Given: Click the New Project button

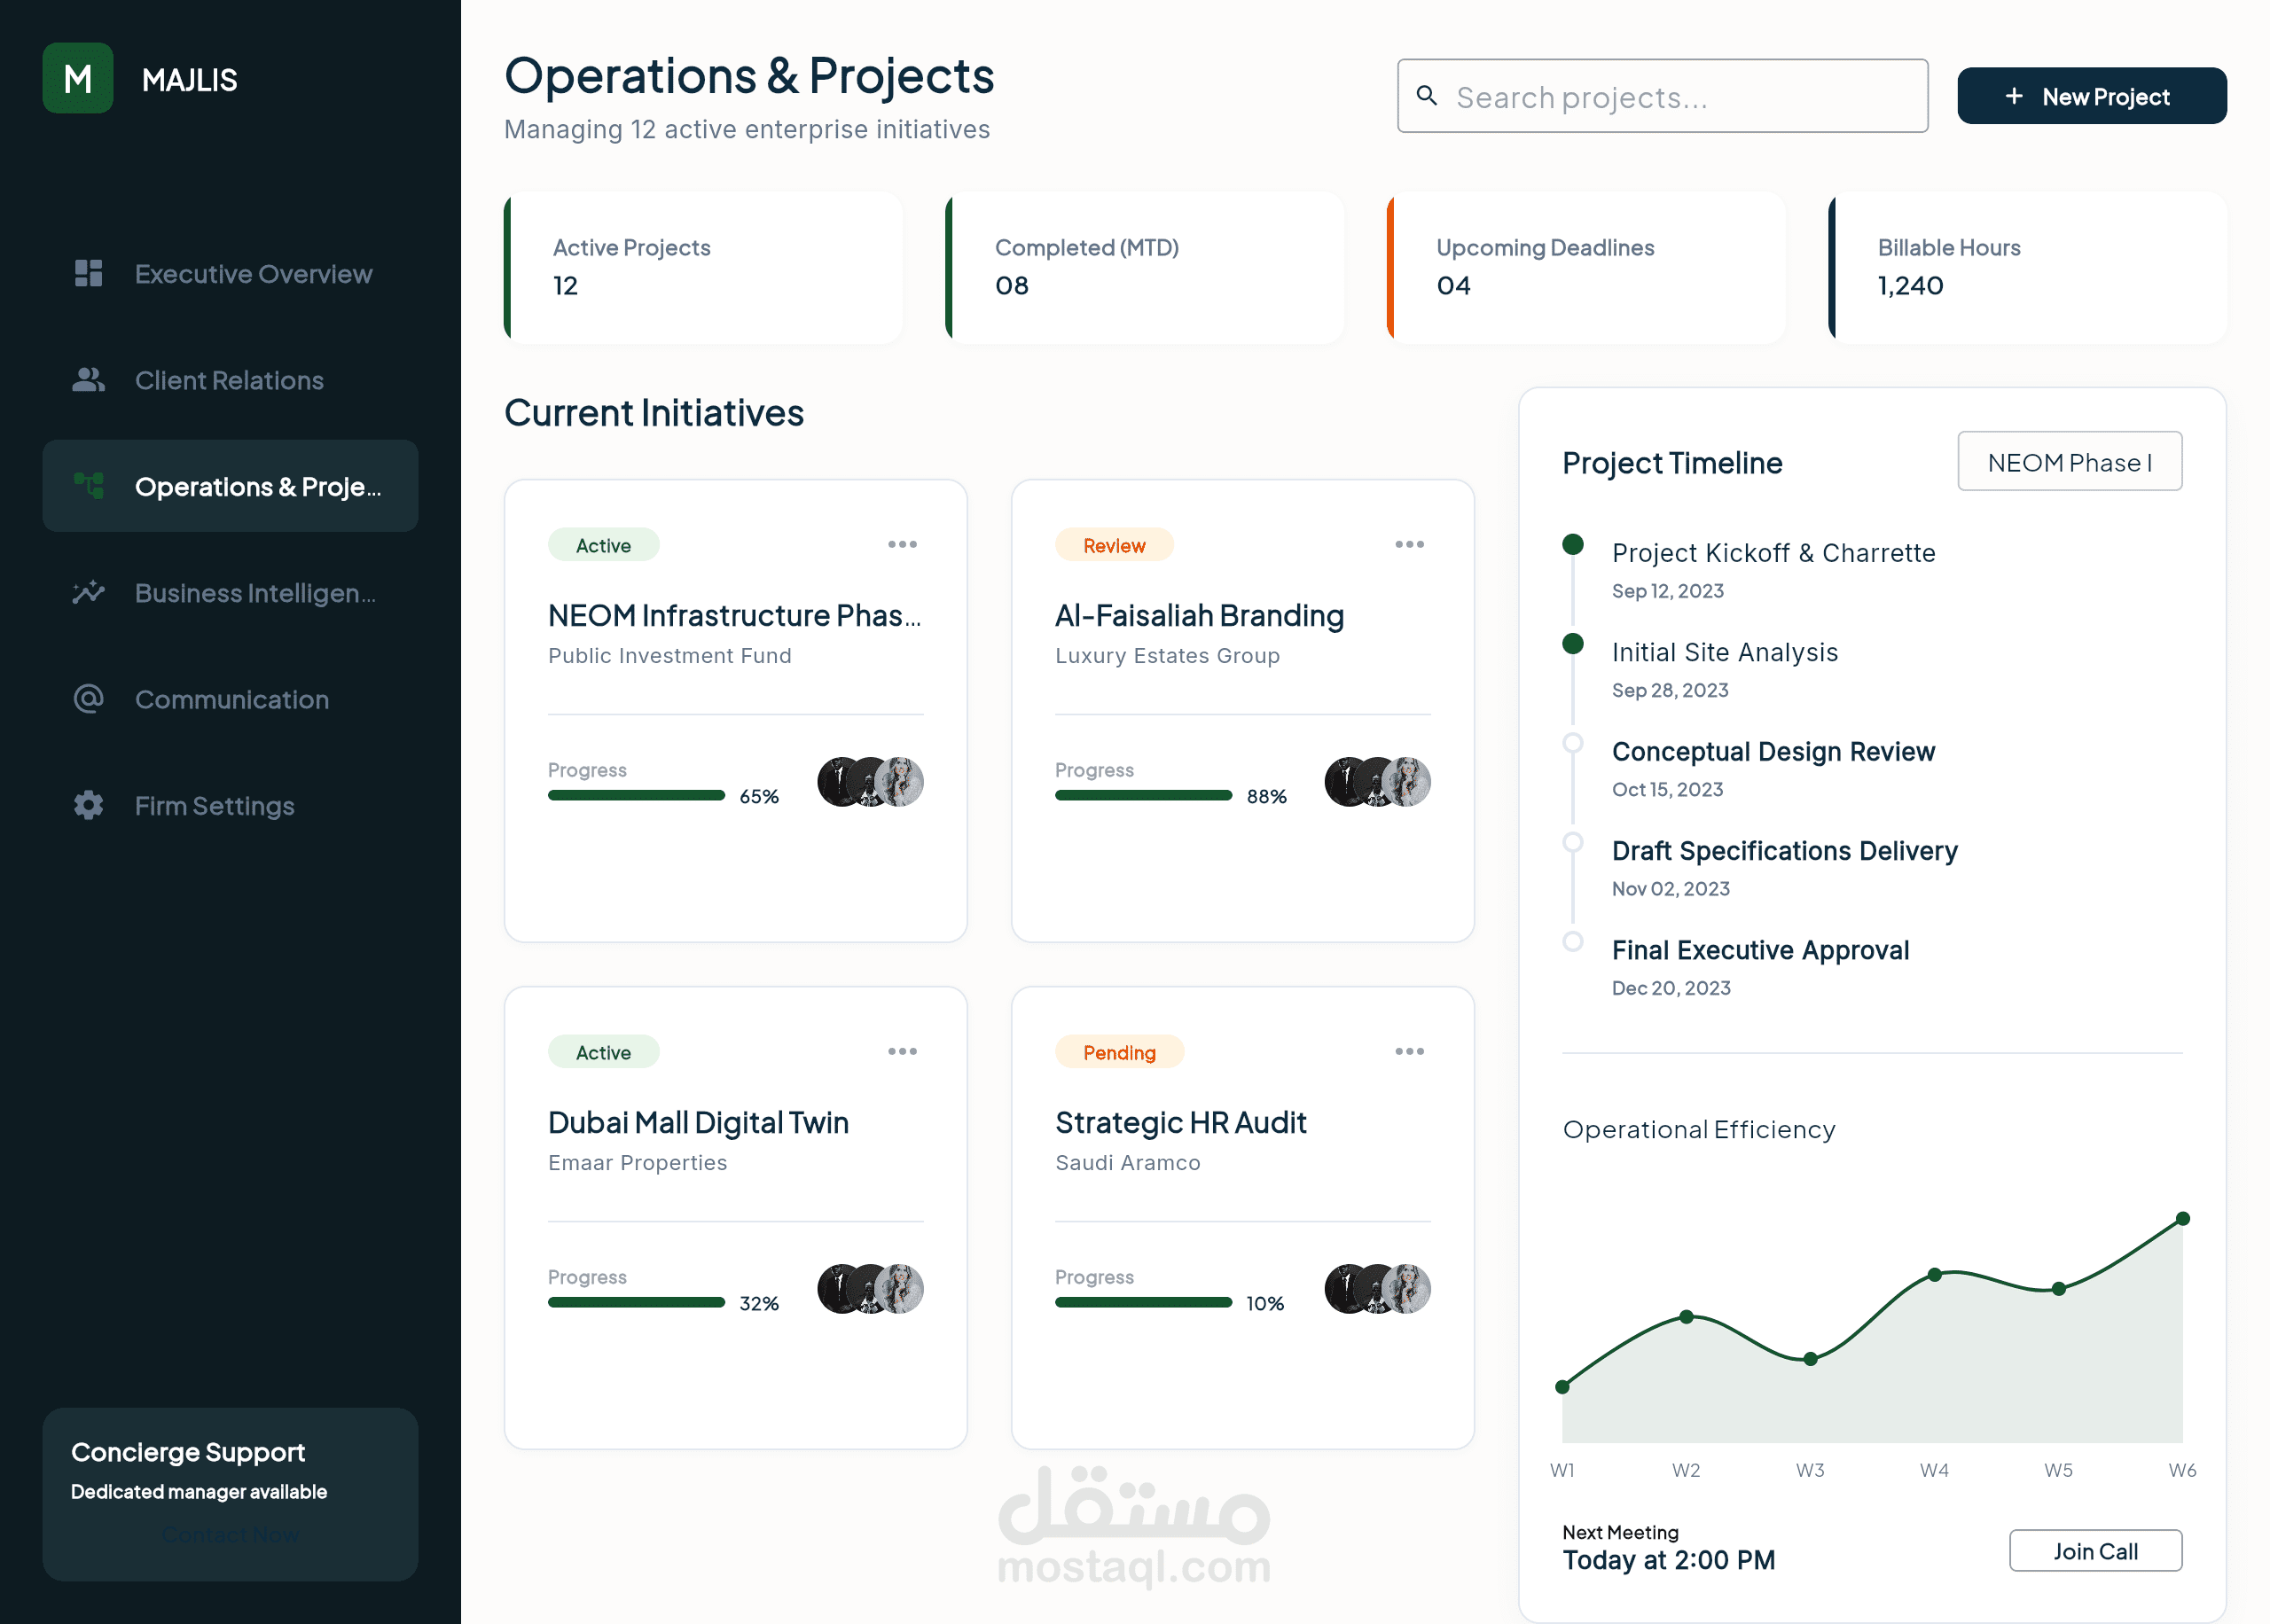Looking at the screenshot, I should [2091, 96].
